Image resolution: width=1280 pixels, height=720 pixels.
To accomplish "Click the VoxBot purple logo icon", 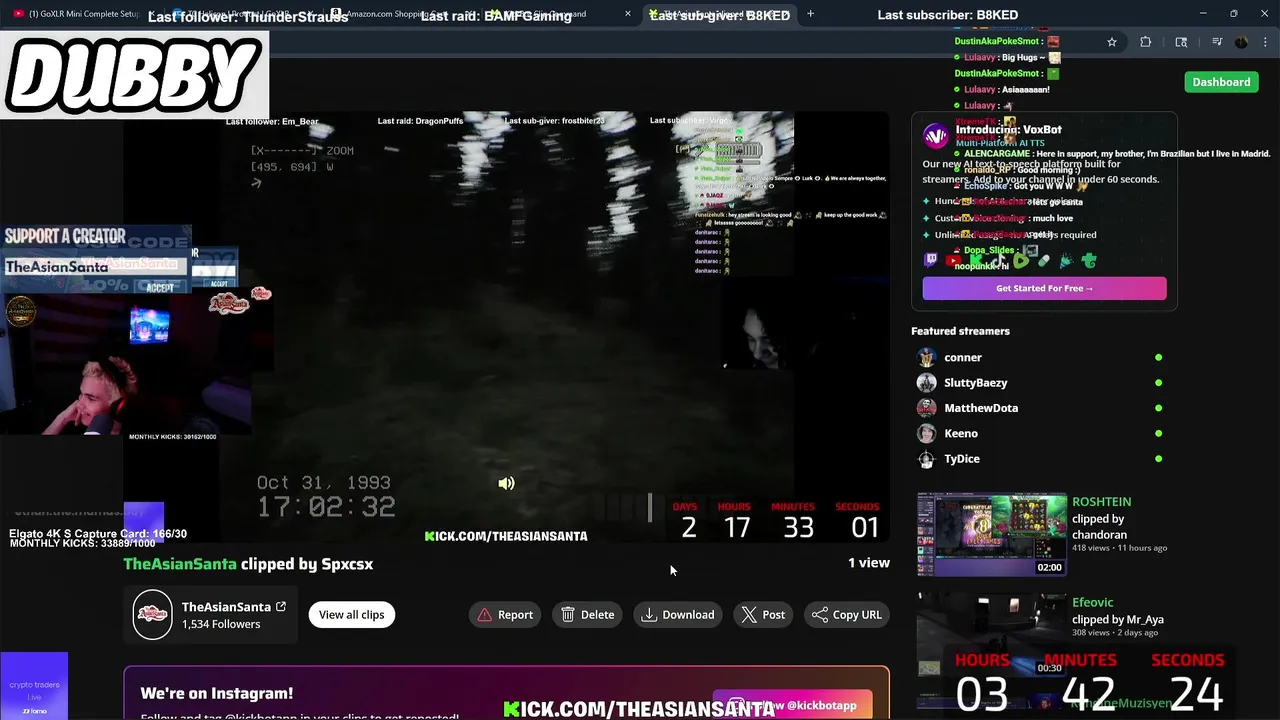I will point(935,136).
